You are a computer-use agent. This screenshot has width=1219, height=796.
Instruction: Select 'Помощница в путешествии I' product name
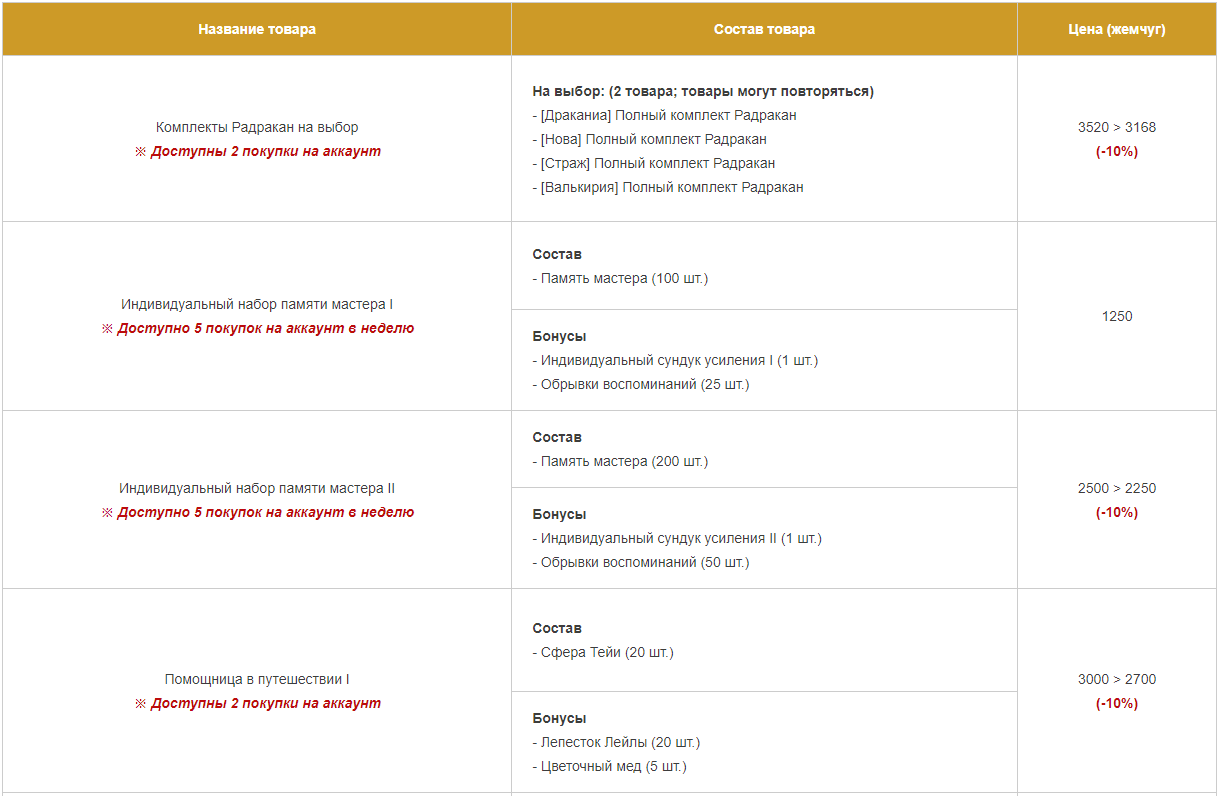(257, 679)
